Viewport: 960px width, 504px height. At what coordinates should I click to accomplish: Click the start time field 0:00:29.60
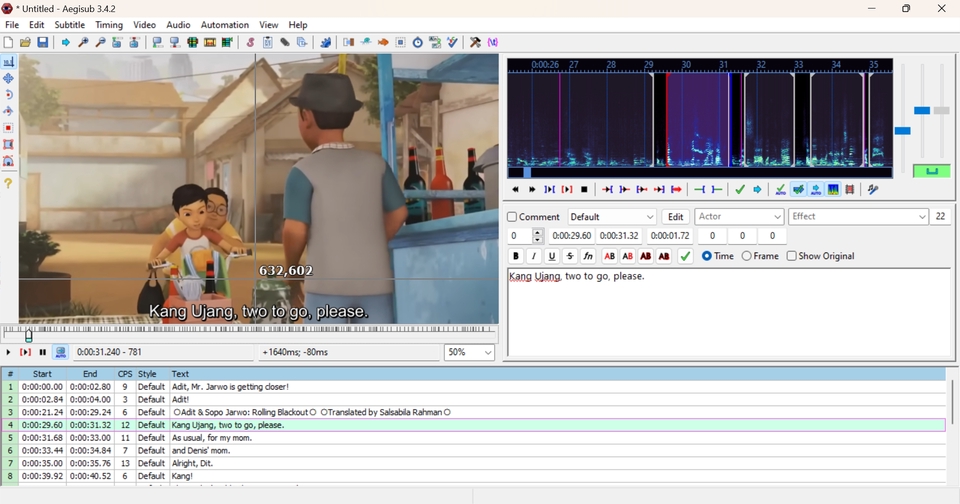tap(571, 236)
